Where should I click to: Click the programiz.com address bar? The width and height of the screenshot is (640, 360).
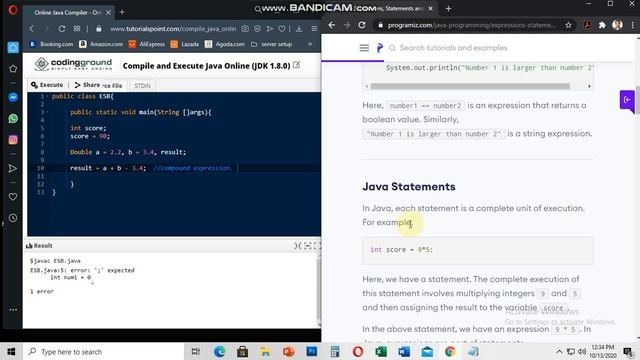click(x=471, y=25)
